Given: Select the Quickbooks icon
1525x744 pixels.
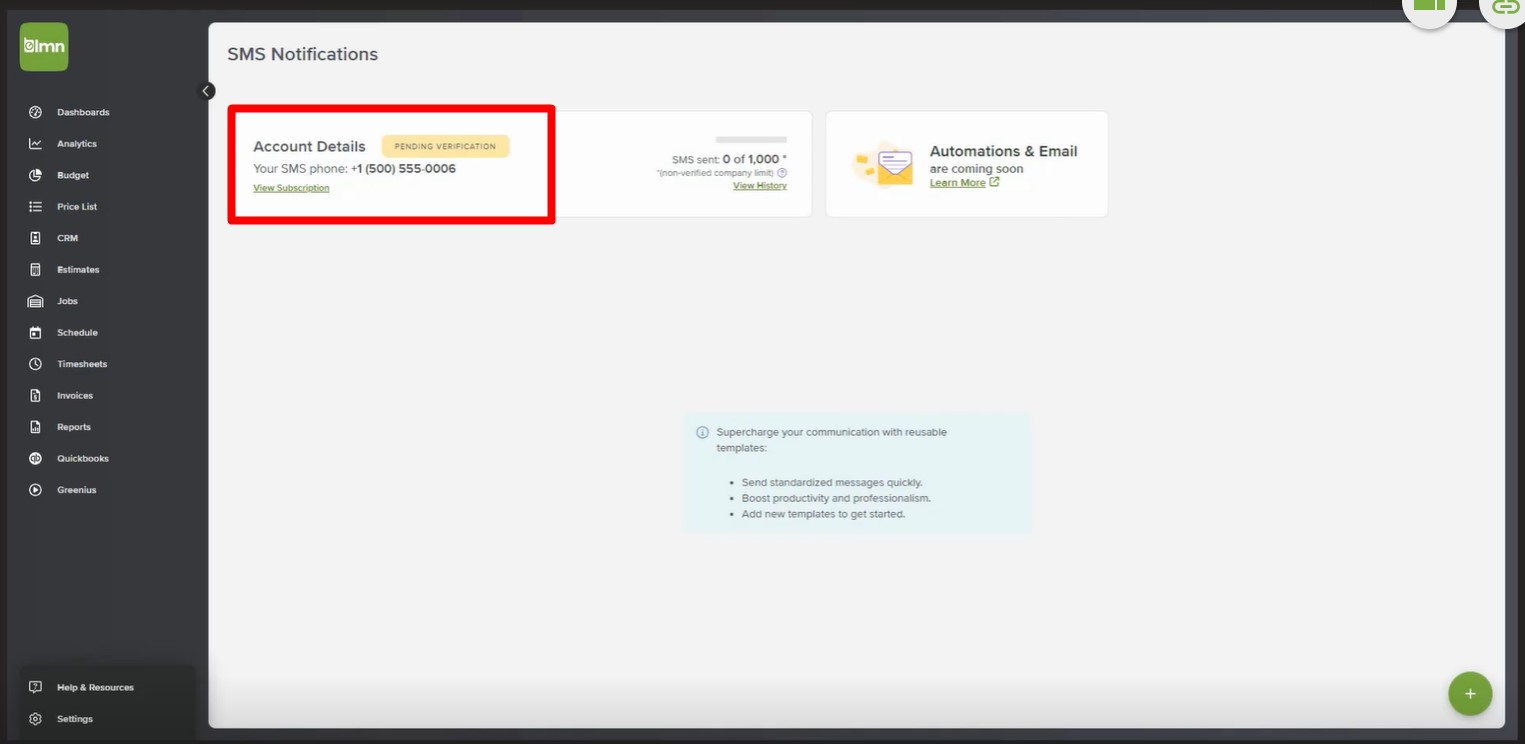Looking at the screenshot, I should click(x=35, y=459).
